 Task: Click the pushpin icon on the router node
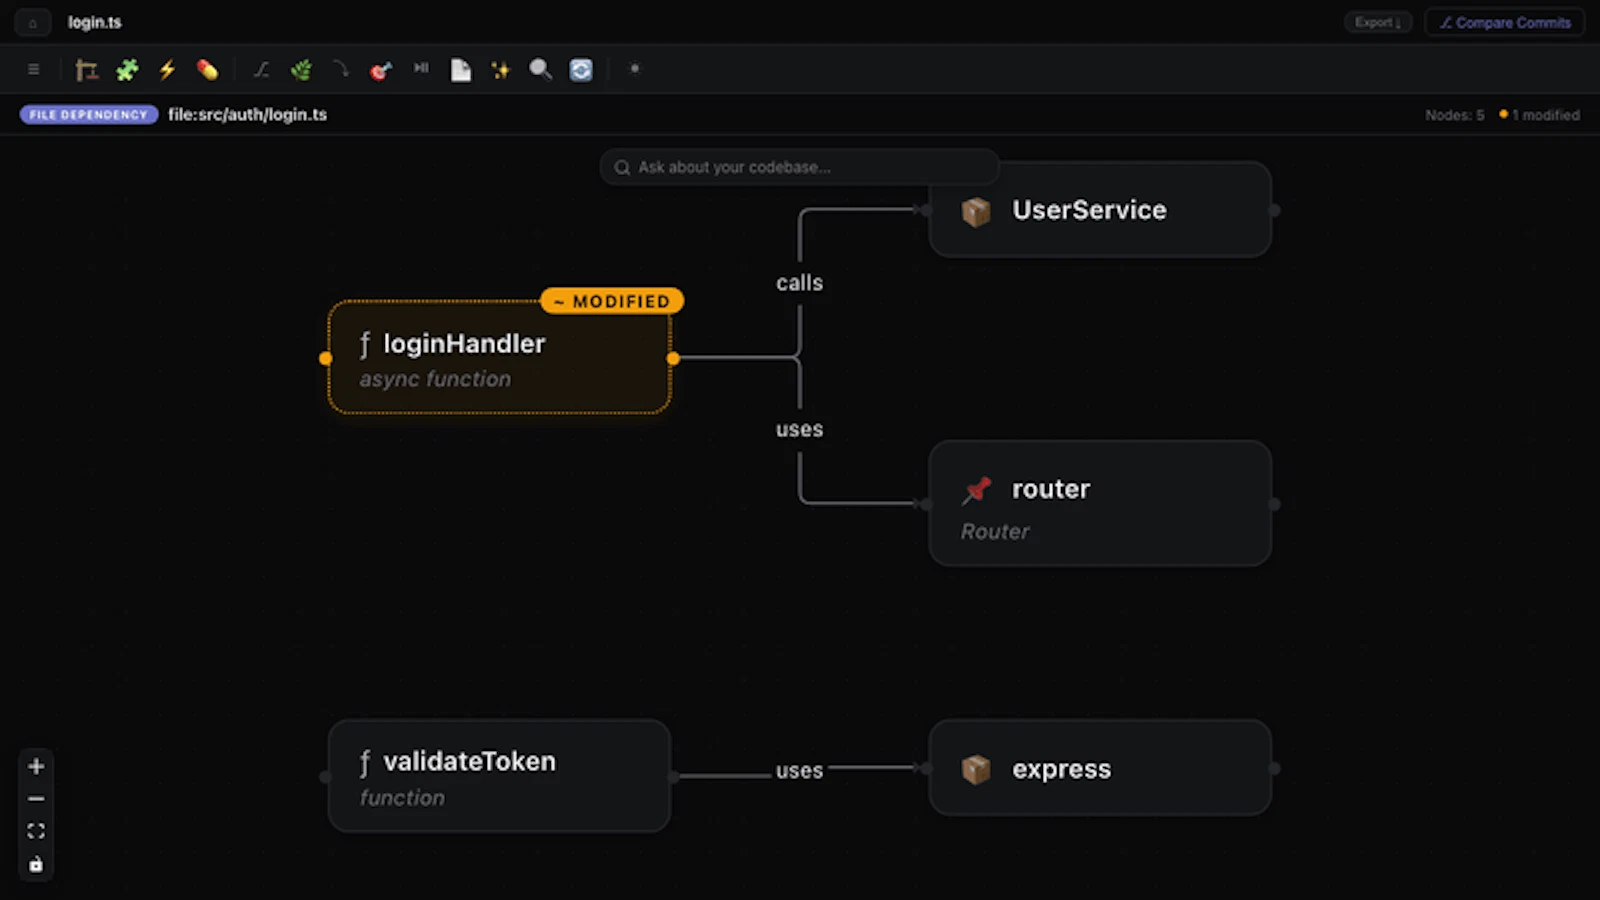point(976,490)
